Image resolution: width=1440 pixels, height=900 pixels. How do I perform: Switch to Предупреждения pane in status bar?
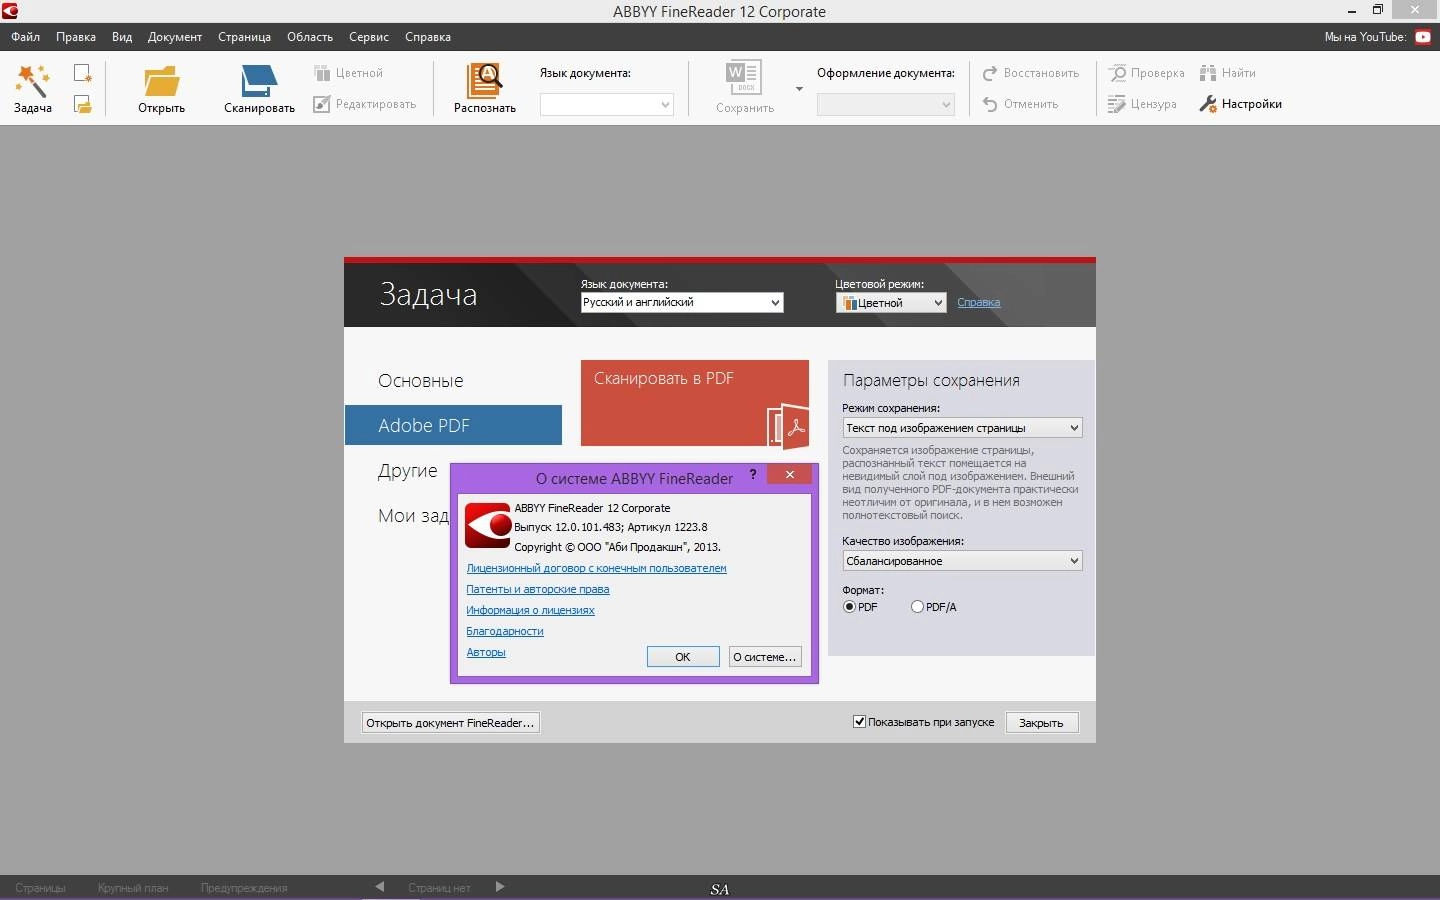pos(244,888)
